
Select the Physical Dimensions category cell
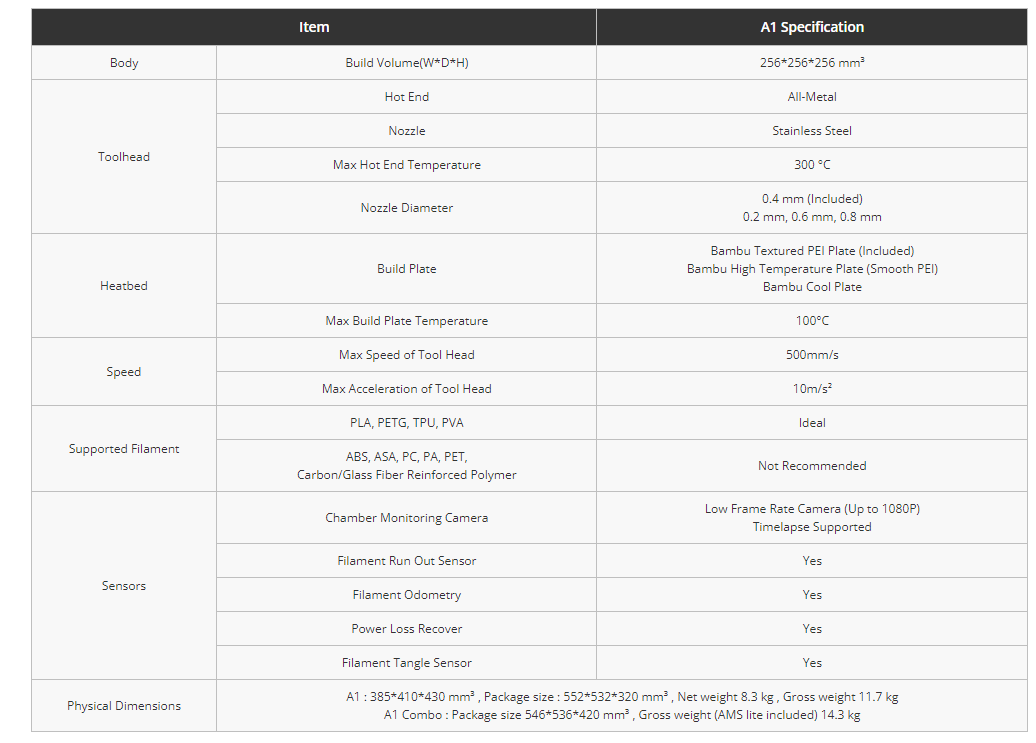[x=124, y=705]
